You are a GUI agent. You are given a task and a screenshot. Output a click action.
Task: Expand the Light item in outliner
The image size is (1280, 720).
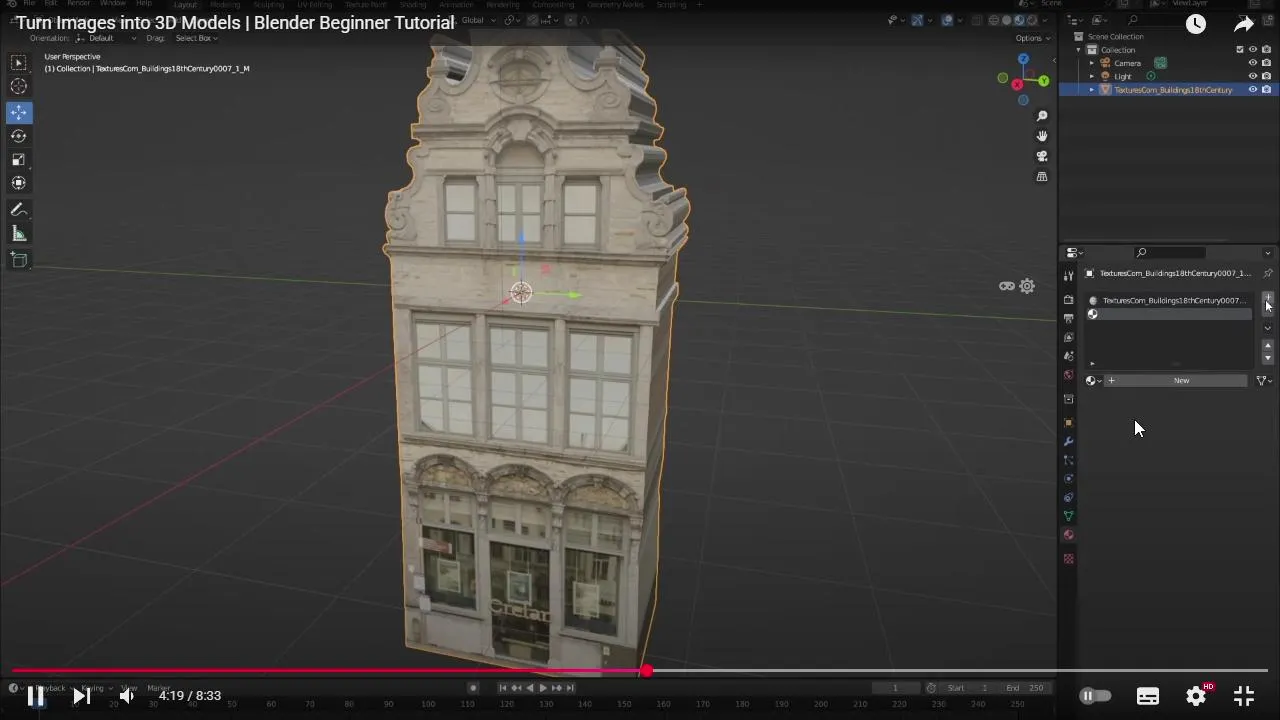click(1092, 76)
